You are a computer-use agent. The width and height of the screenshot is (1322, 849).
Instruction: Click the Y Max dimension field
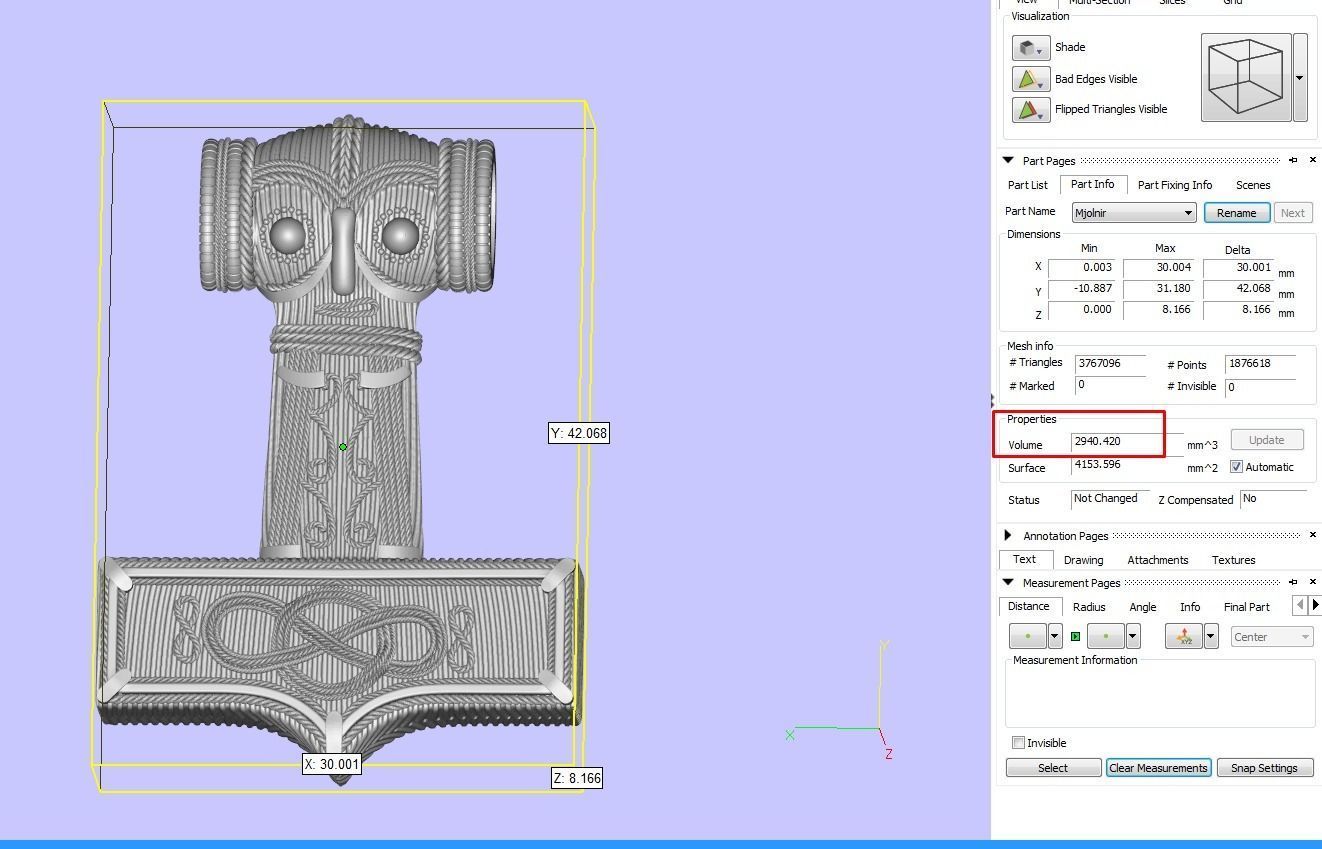click(x=1159, y=289)
